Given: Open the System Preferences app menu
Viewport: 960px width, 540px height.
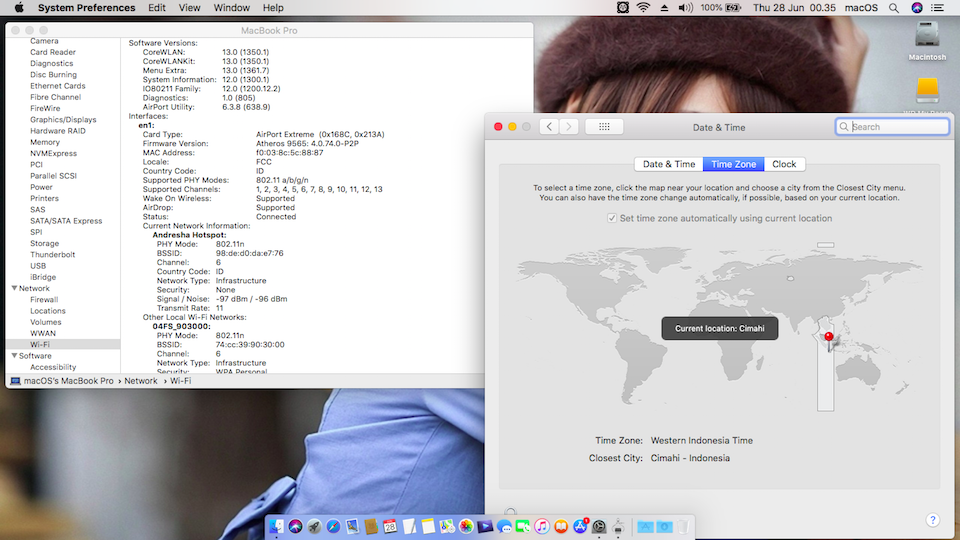Looking at the screenshot, I should click(86, 8).
